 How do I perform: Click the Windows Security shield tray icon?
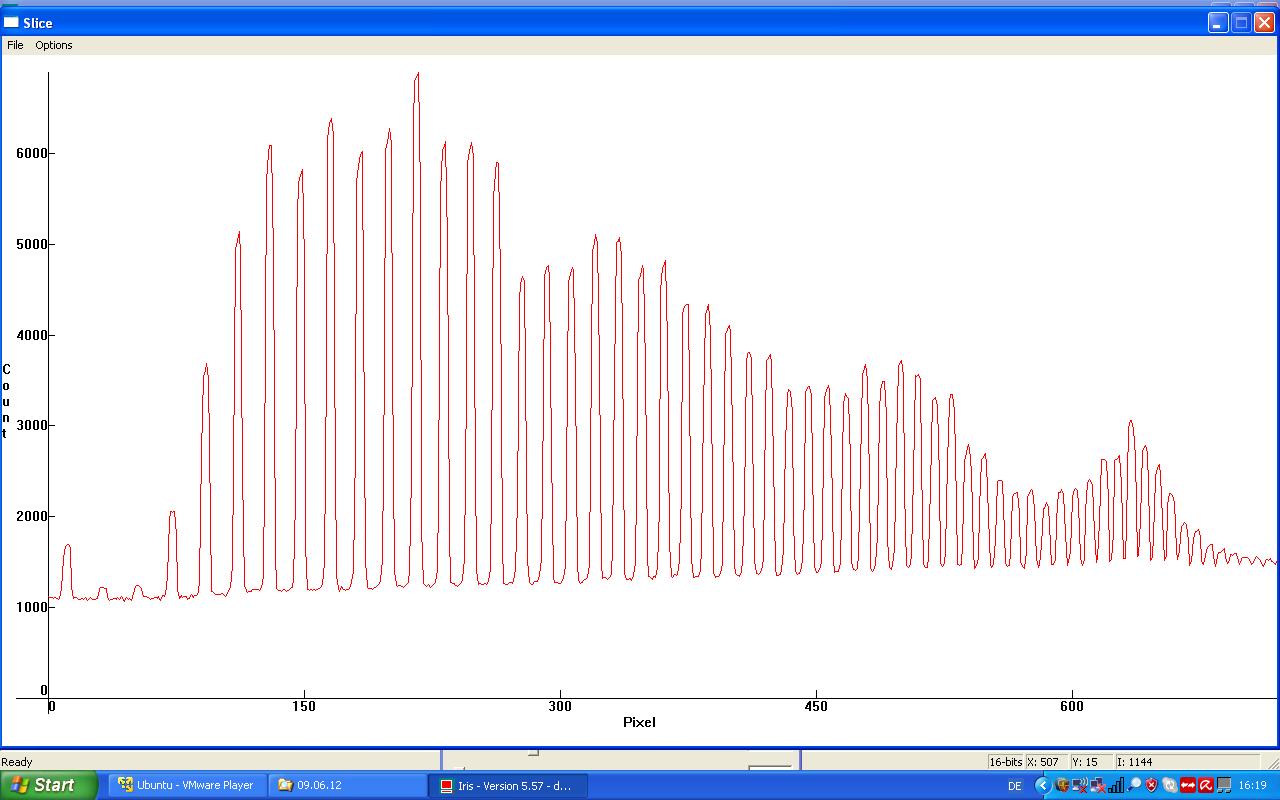pyautogui.click(x=1062, y=786)
